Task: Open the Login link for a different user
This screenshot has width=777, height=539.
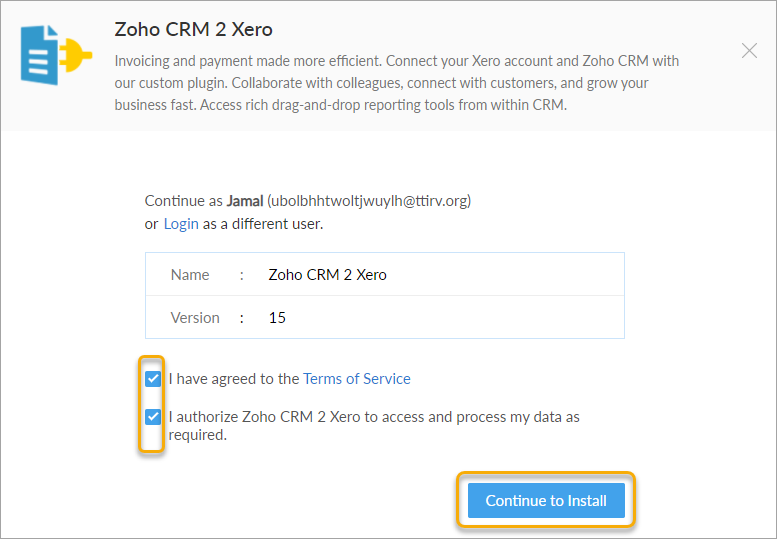Action: pos(181,224)
